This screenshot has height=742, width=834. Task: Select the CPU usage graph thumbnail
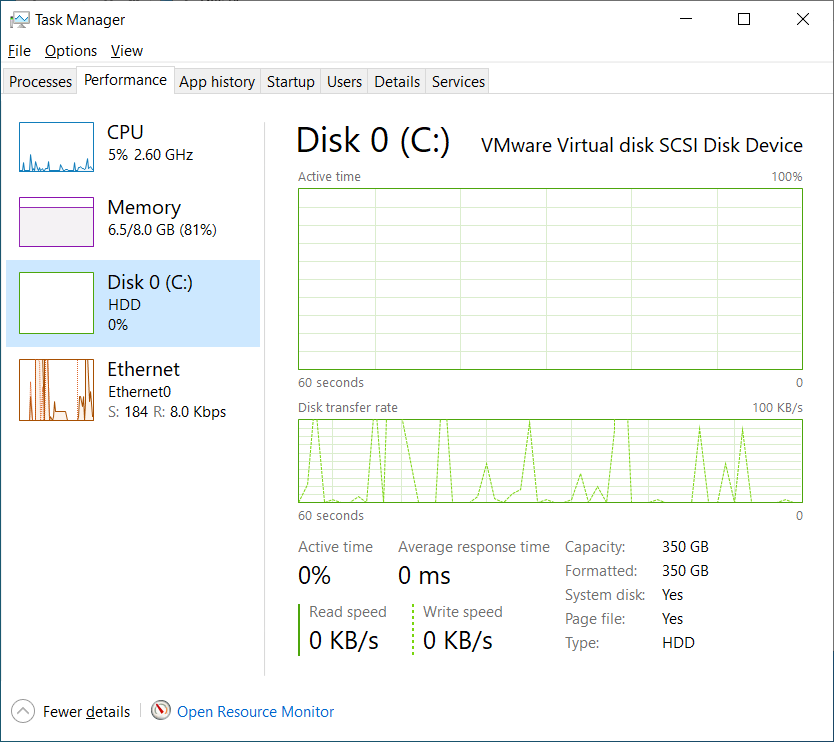pos(56,147)
